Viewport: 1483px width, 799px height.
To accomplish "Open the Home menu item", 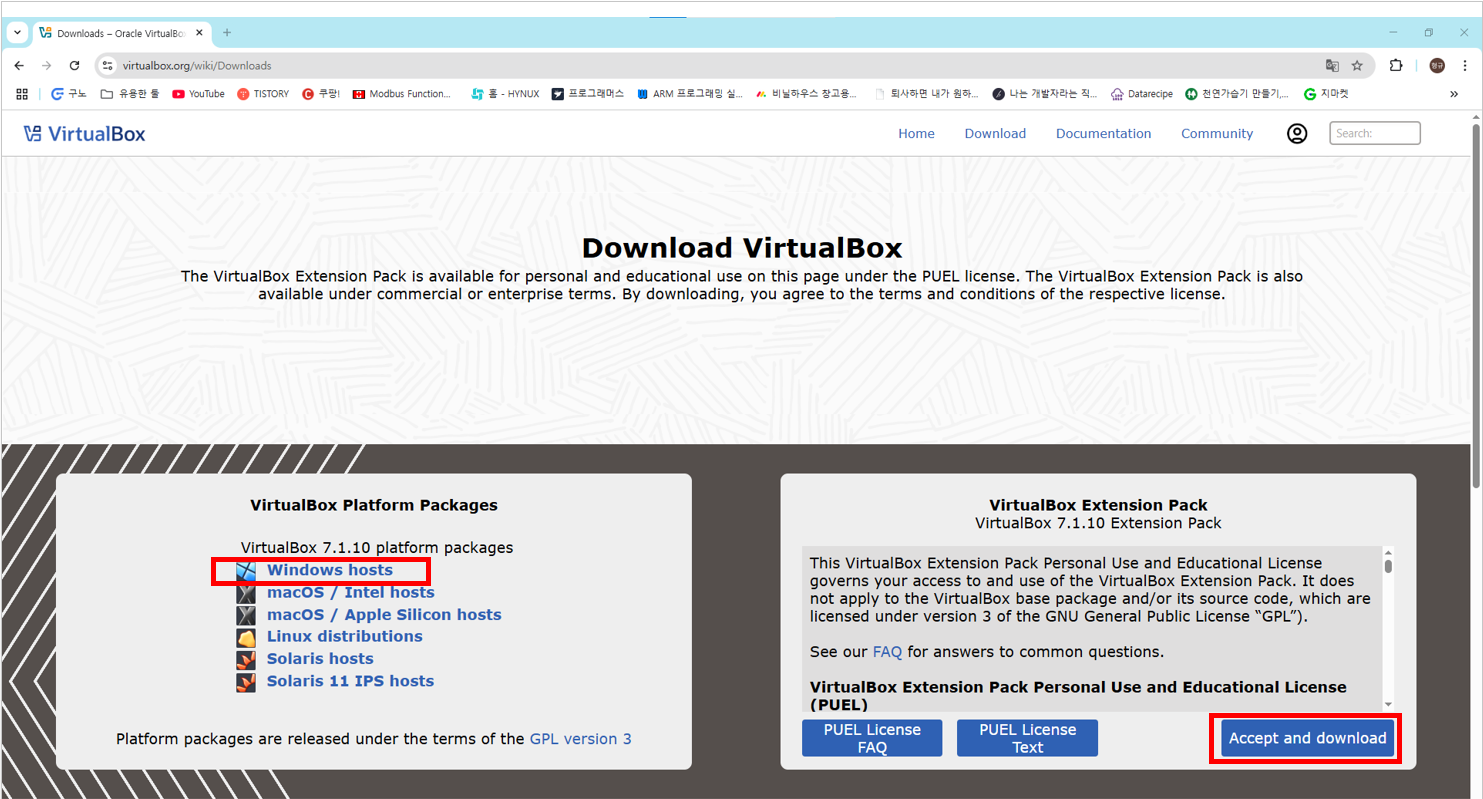I will click(916, 134).
